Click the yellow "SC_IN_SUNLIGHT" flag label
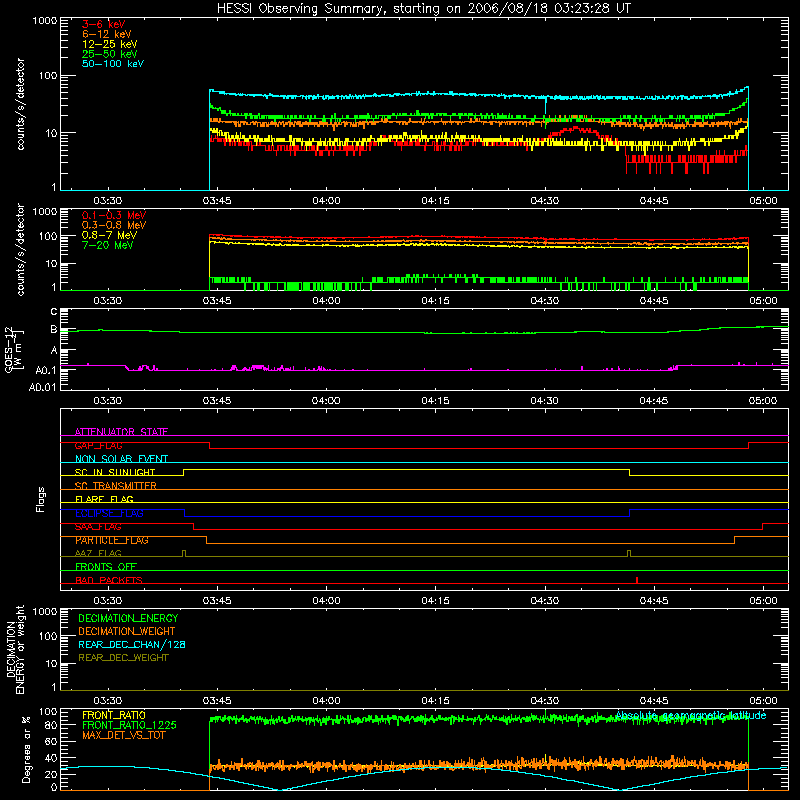 [x=115, y=472]
